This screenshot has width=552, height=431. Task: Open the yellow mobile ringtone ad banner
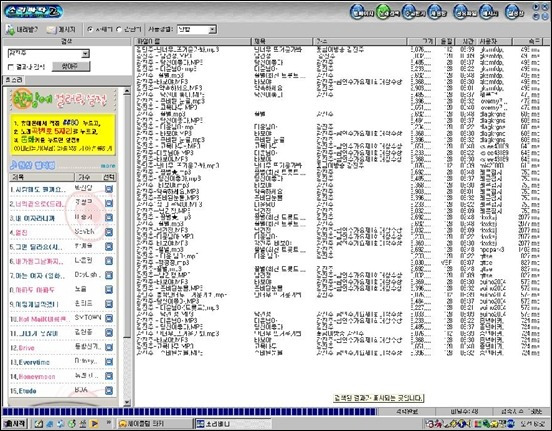[63, 135]
